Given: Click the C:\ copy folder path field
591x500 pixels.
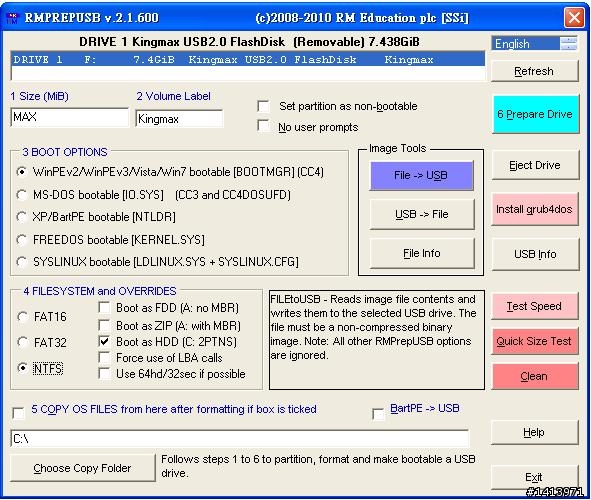Looking at the screenshot, I should tap(240, 439).
